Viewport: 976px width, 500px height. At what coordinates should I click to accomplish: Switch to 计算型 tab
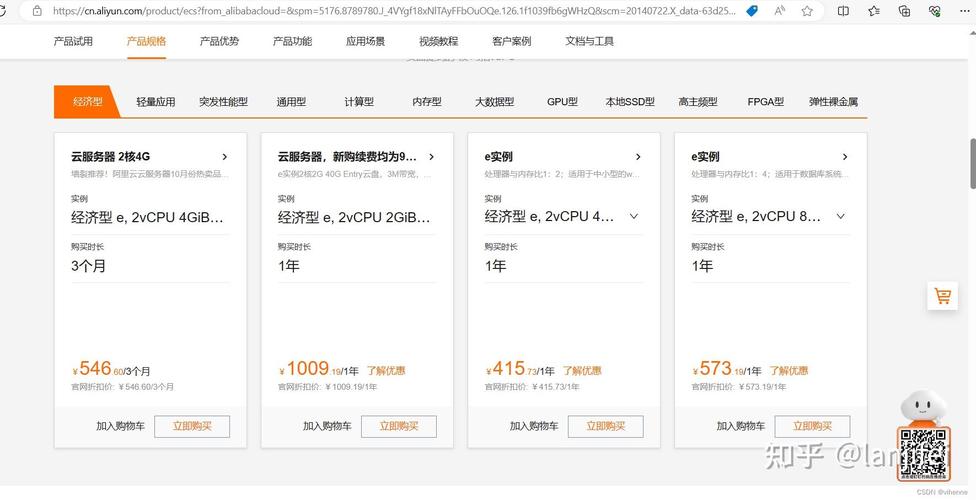(x=359, y=101)
